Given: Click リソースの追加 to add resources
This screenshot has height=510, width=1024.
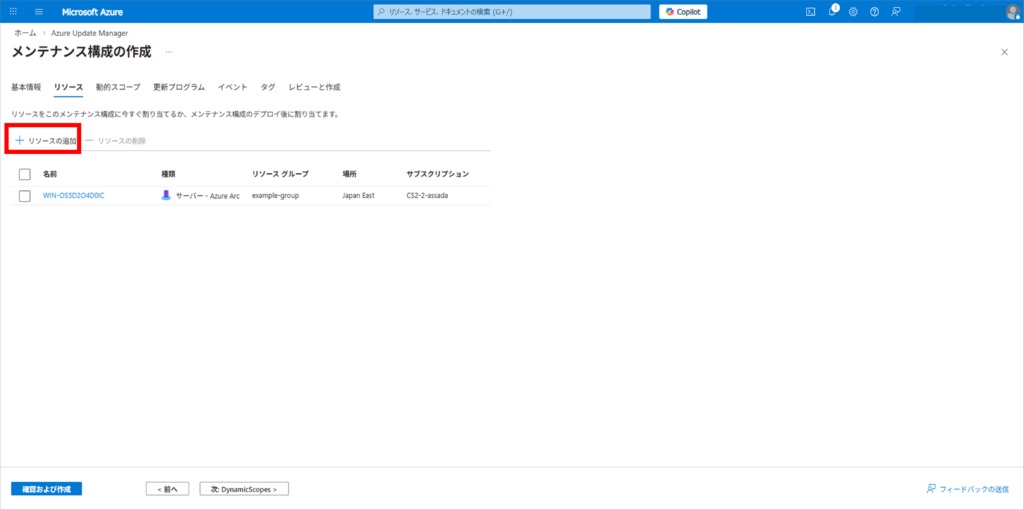Looking at the screenshot, I should click(x=46, y=141).
